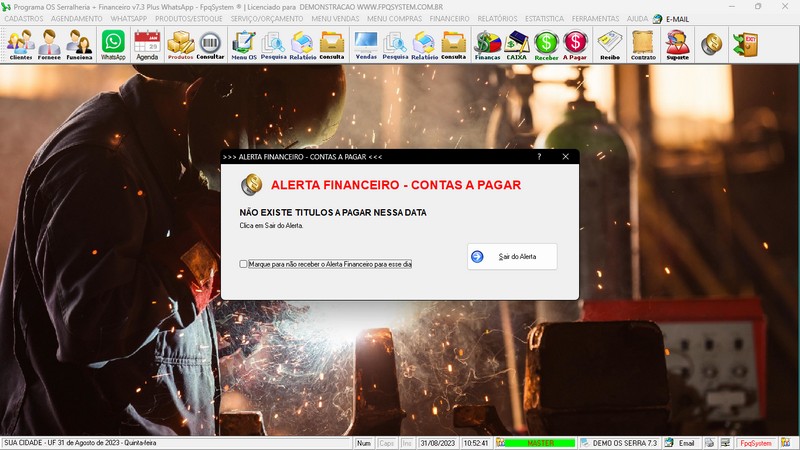This screenshot has height=450, width=800.
Task: Open the Fornece suppliers icon
Action: [x=49, y=44]
